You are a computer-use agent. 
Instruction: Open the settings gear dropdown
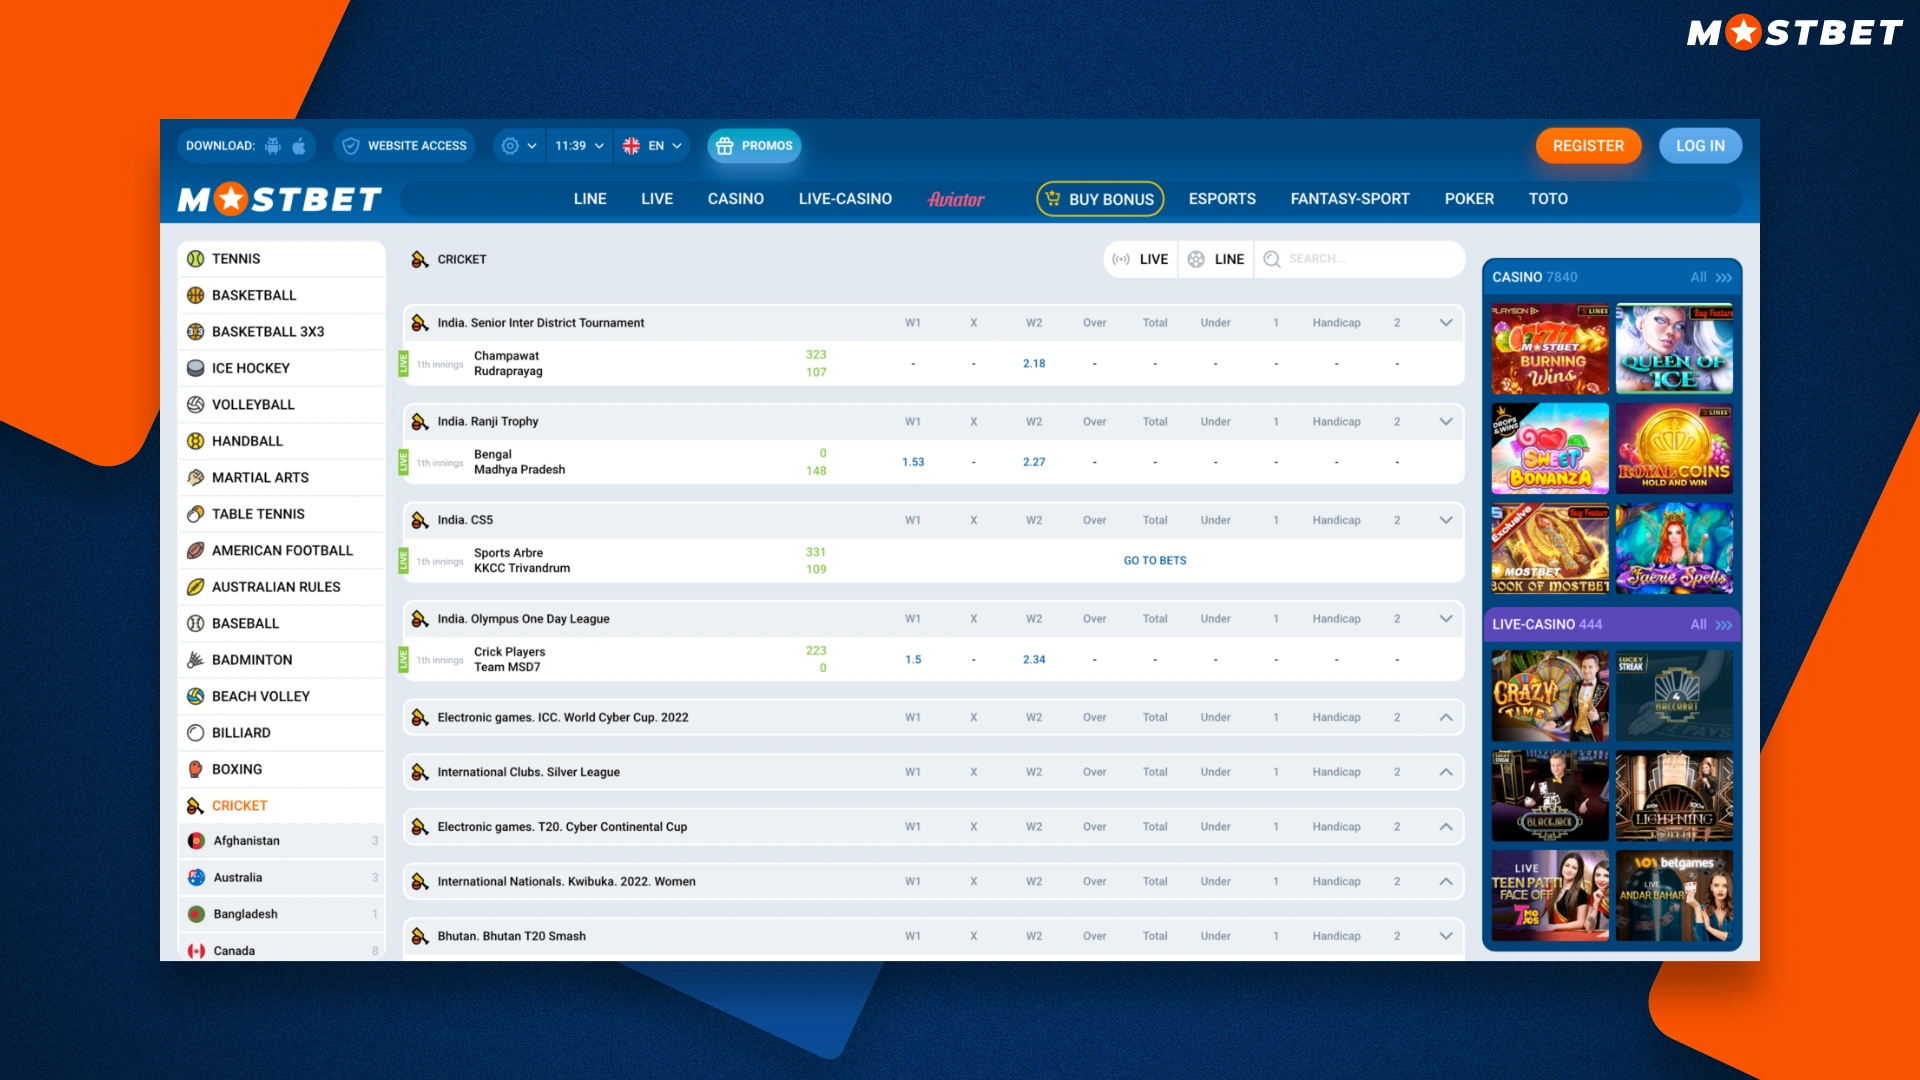tap(520, 146)
